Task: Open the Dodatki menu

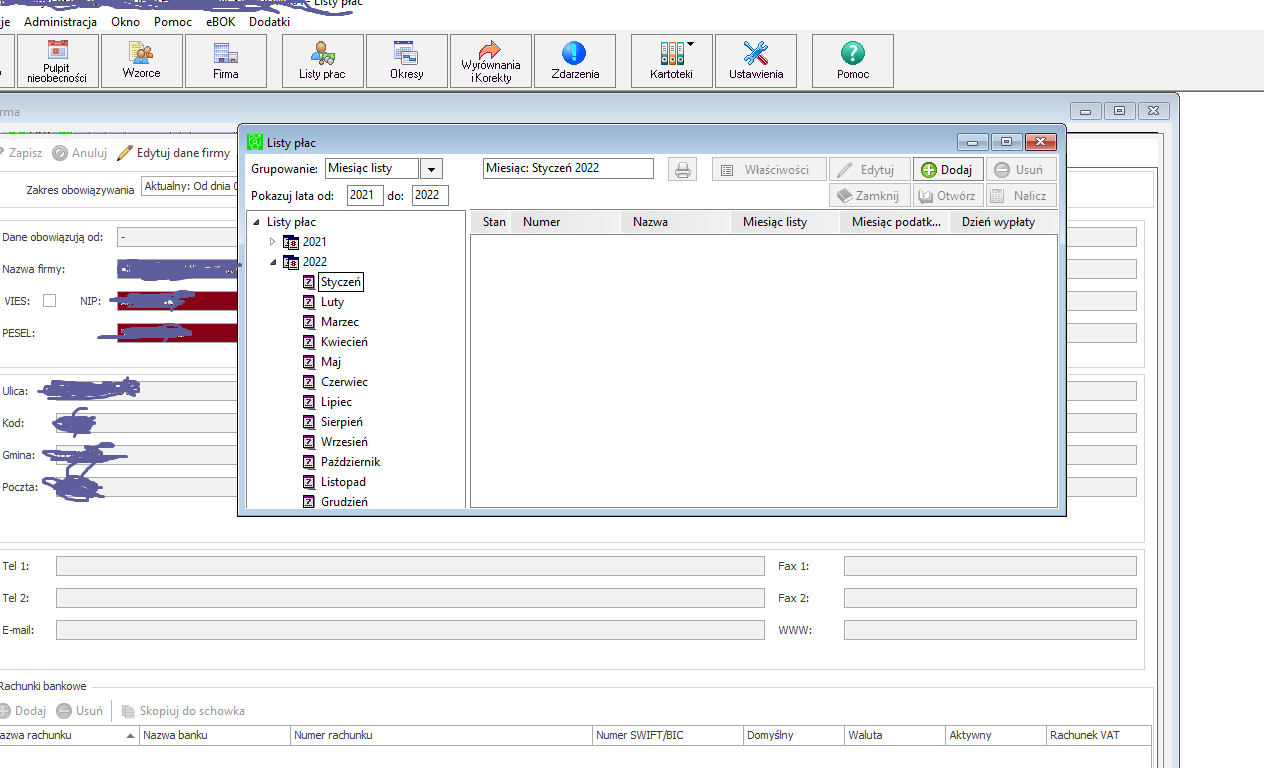Action: [x=269, y=21]
